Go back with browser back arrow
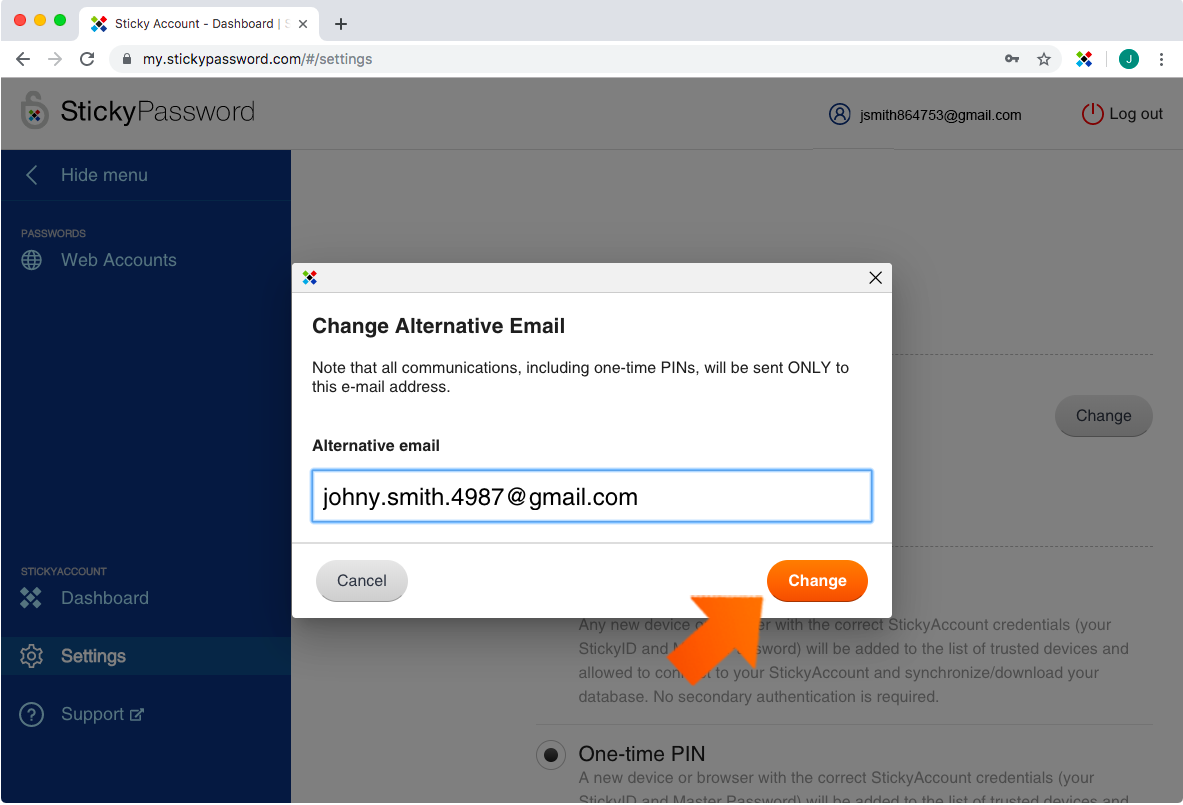 pos(23,59)
